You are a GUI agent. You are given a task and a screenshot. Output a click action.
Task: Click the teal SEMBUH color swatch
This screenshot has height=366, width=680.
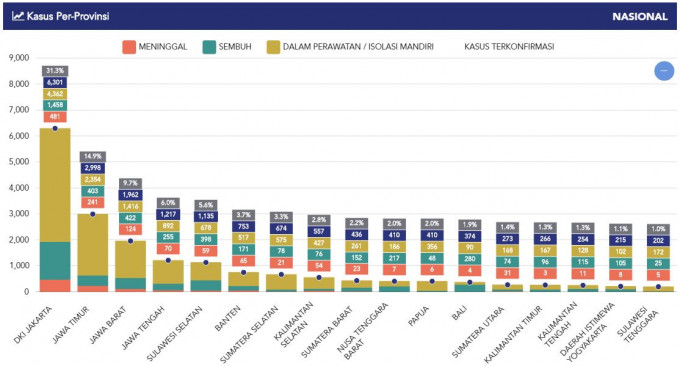click(x=209, y=47)
